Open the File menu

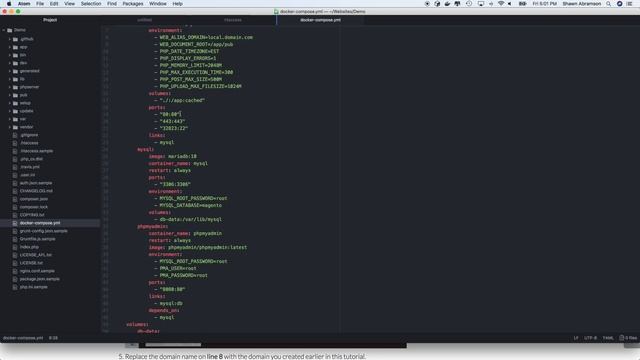[40, 4]
